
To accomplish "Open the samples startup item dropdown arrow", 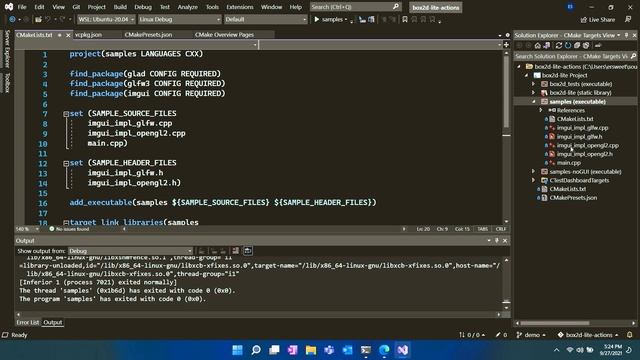I will click(346, 19).
